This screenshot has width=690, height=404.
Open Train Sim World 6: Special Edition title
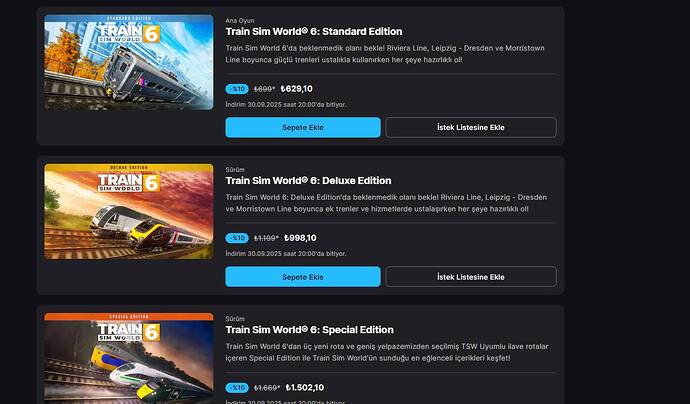tap(309, 330)
